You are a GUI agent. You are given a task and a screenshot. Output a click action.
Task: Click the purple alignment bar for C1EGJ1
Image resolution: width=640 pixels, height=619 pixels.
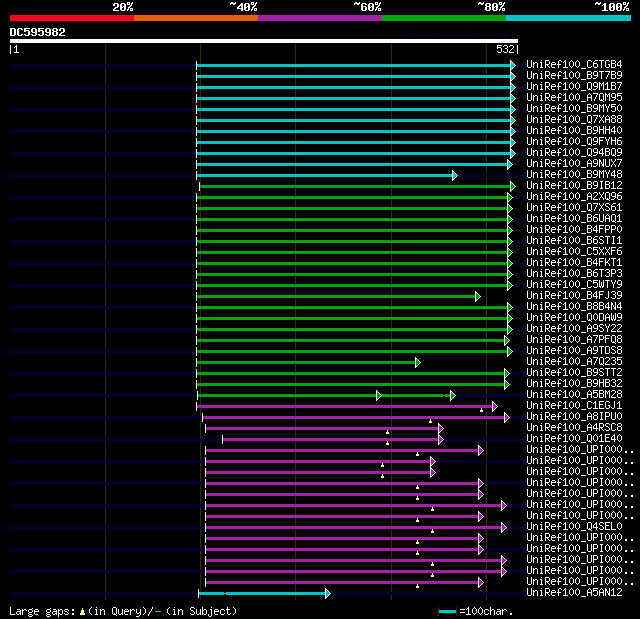344,407
